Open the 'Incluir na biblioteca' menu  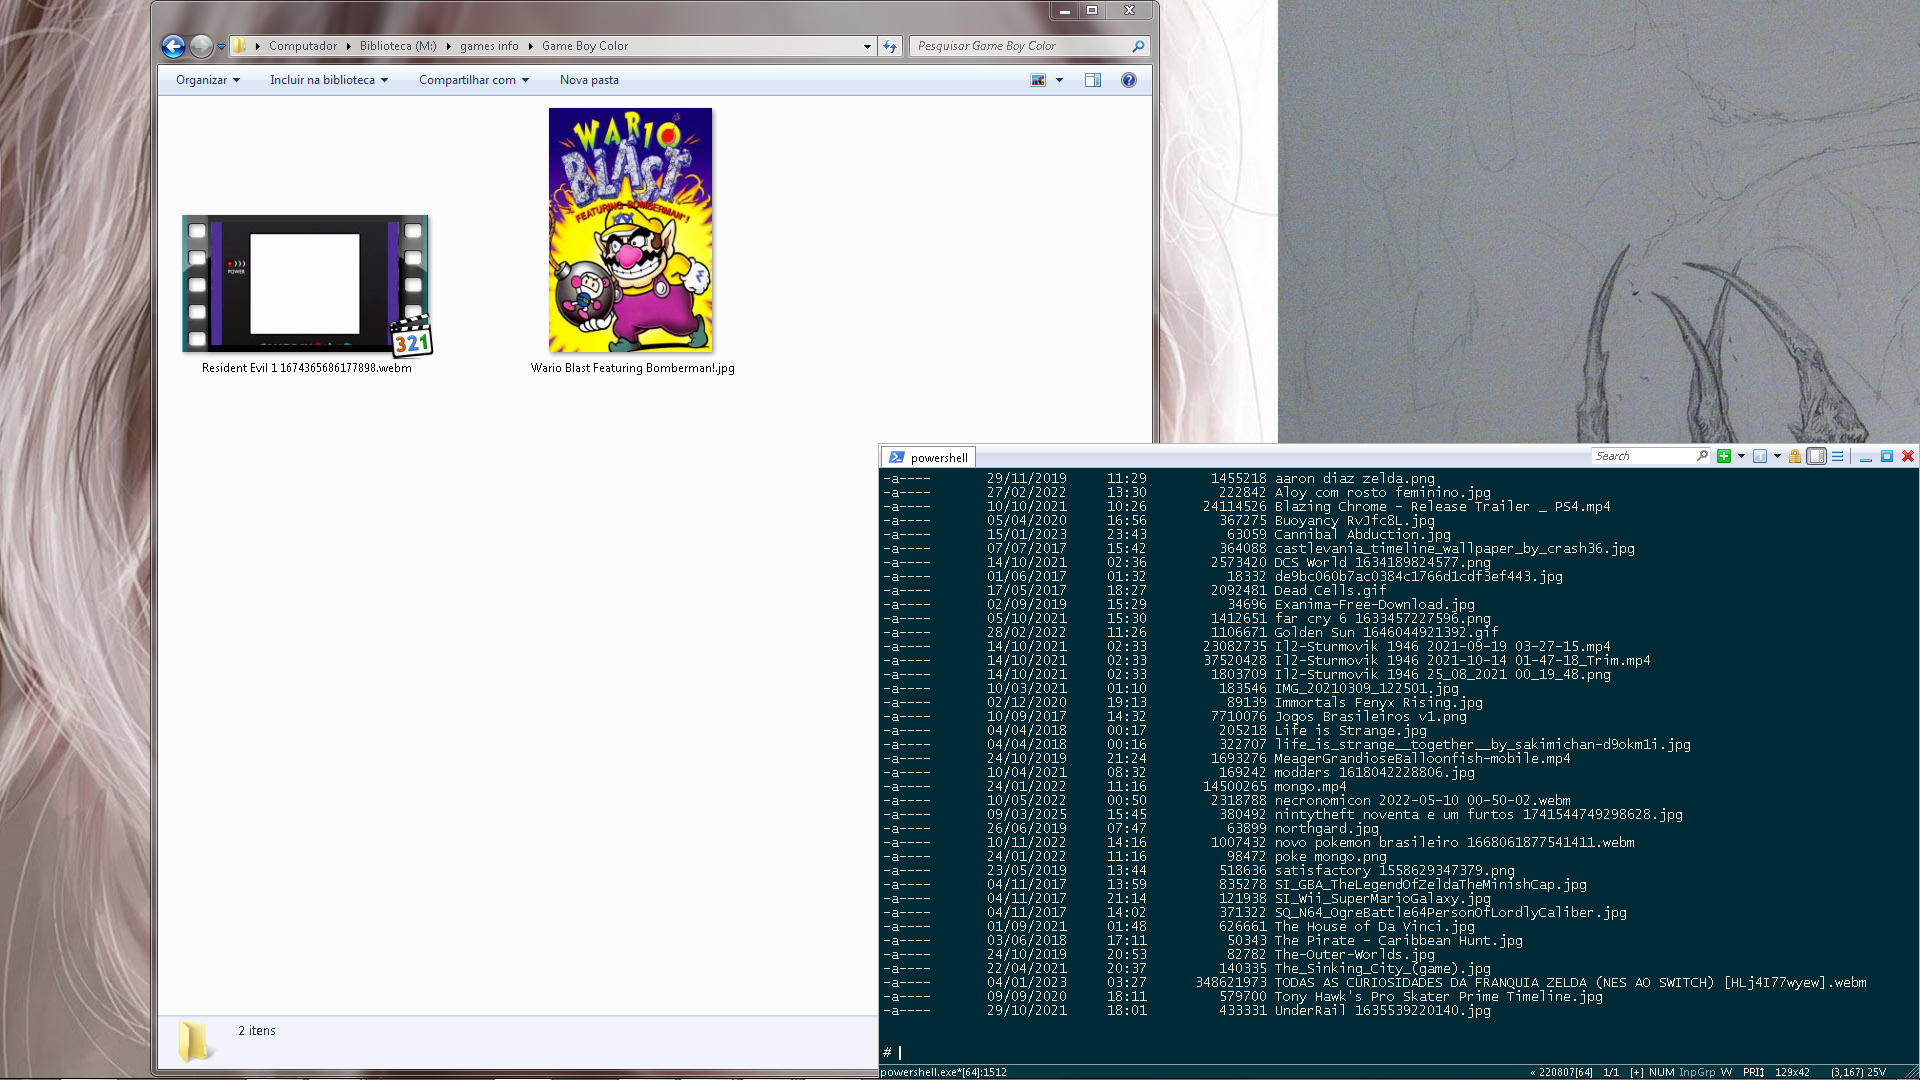point(328,80)
